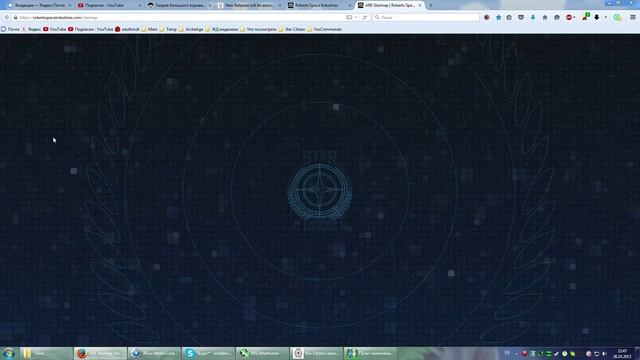The image size is (640, 360).
Task: Click the taskbar clock and date
Action: point(622,353)
